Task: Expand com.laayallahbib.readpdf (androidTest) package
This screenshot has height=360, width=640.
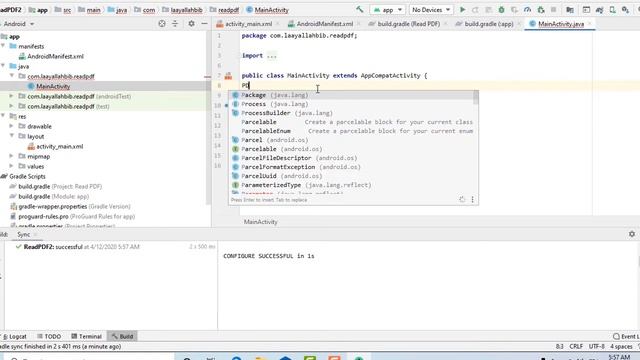Action: 11,96
